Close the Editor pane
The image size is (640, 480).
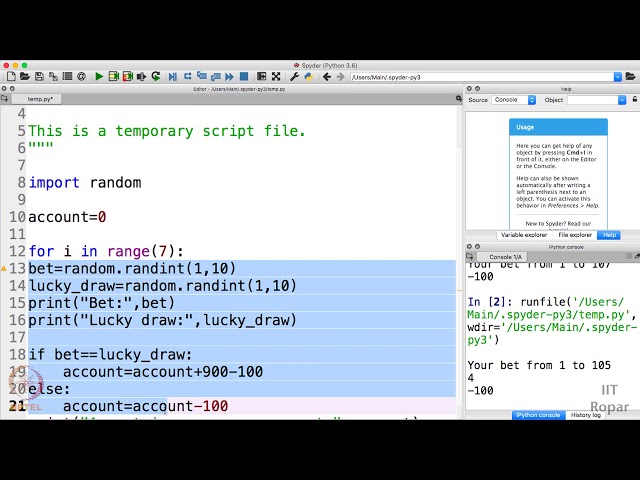click(x=4, y=88)
